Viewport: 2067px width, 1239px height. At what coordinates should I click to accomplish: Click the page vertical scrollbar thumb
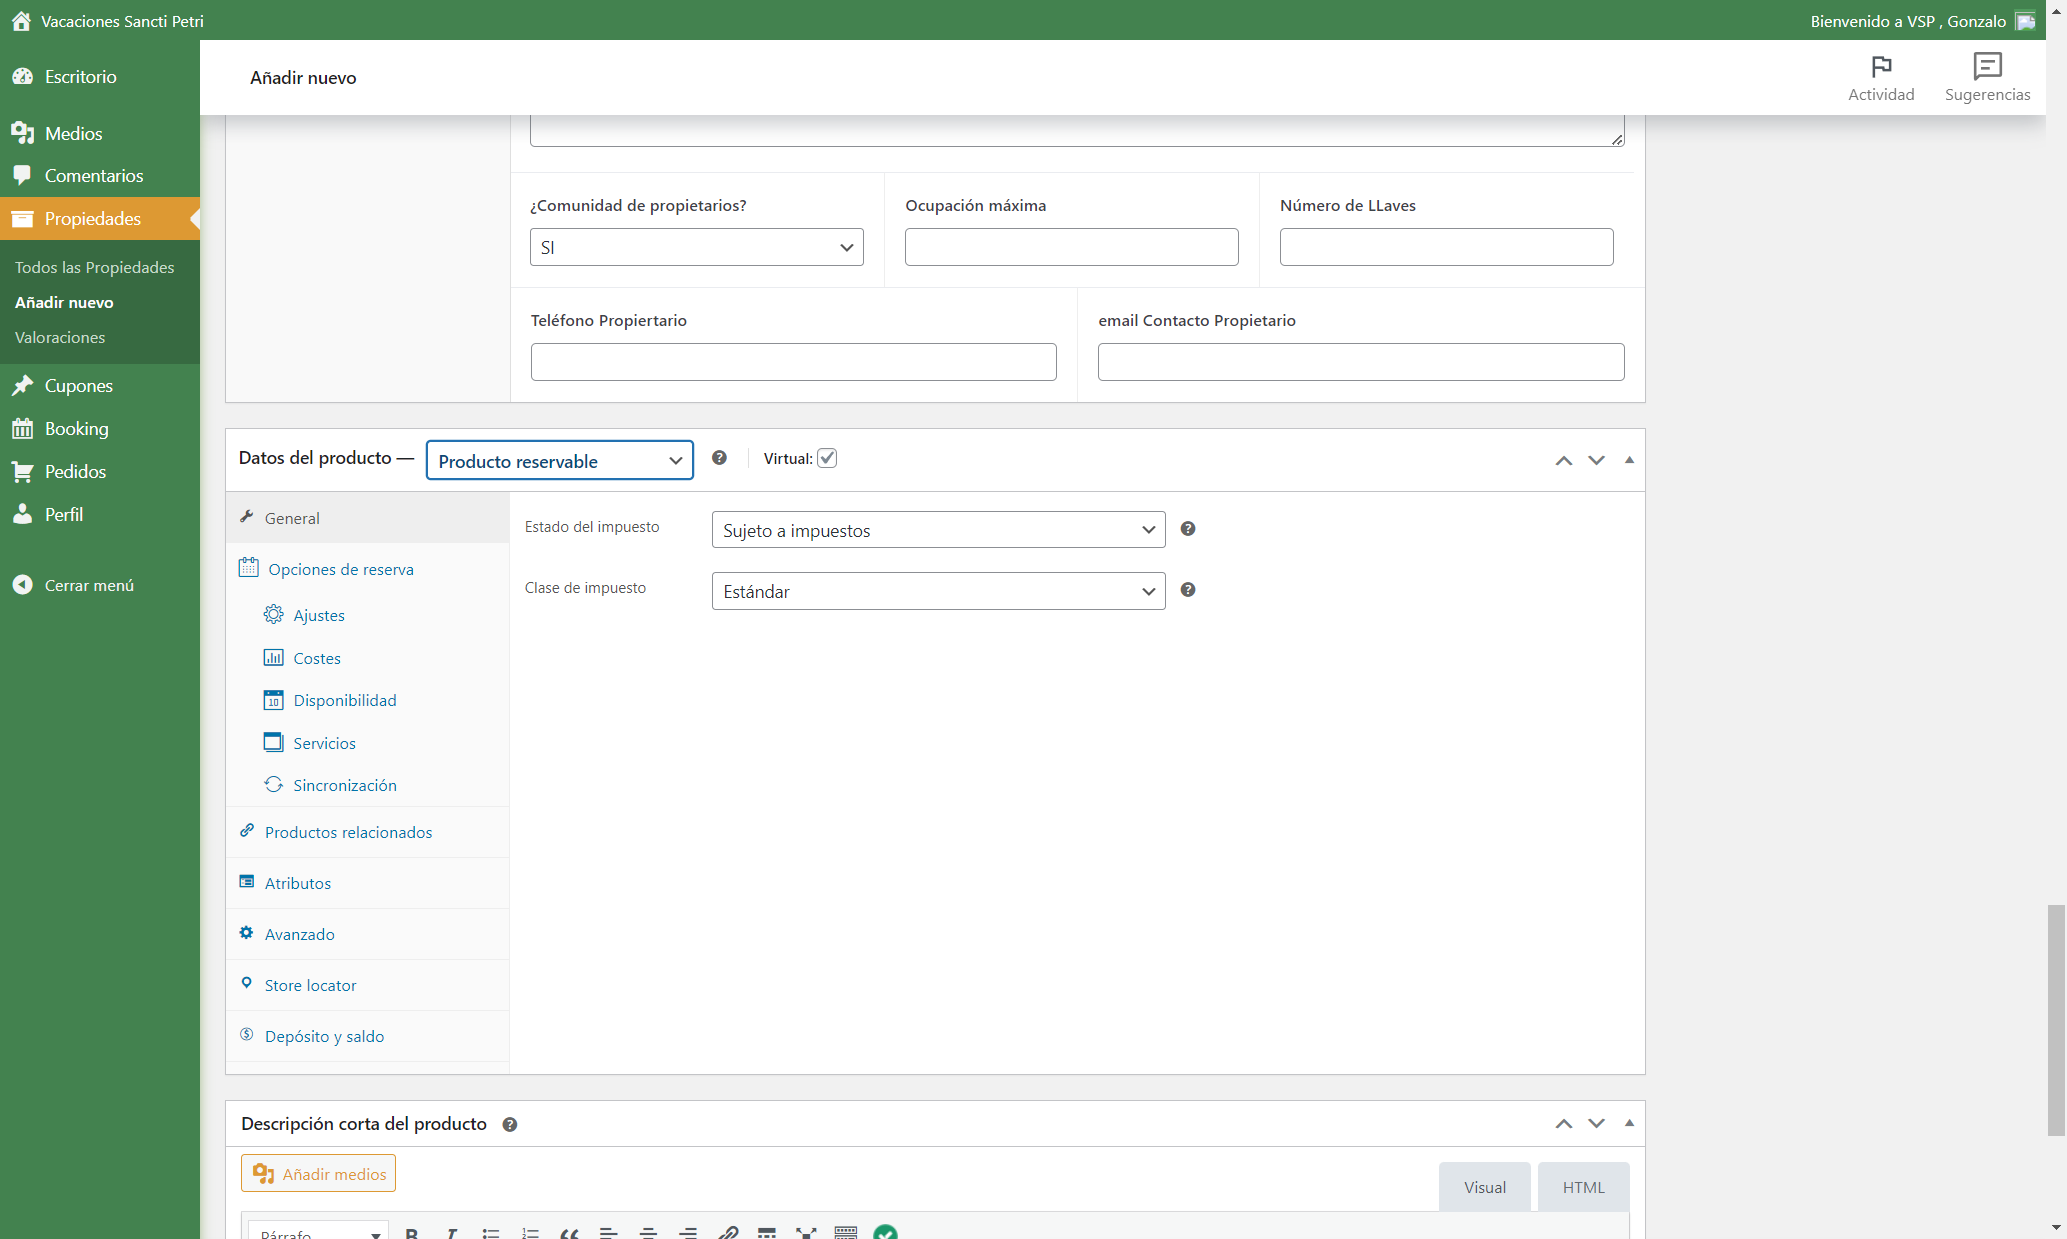click(2056, 1020)
